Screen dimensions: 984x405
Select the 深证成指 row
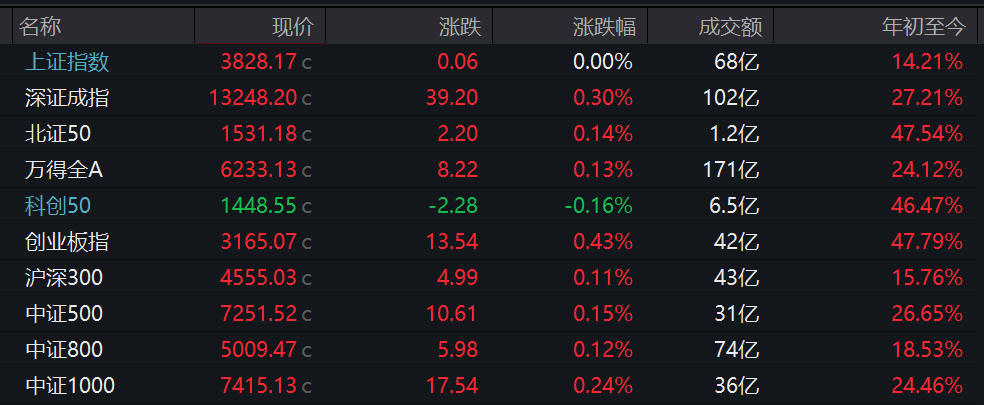492,98
